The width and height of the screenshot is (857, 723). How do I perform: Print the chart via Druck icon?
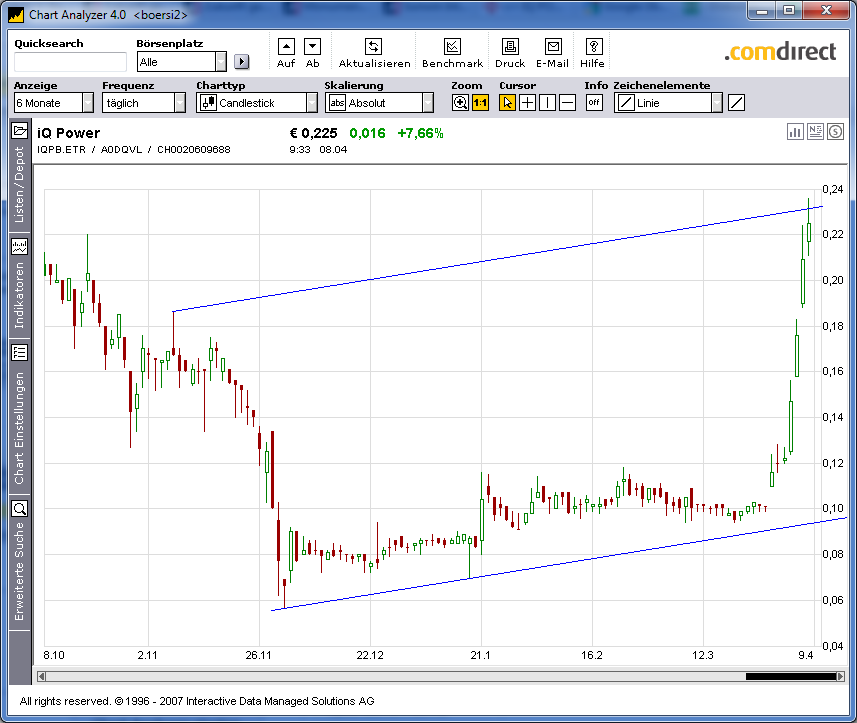coord(510,47)
